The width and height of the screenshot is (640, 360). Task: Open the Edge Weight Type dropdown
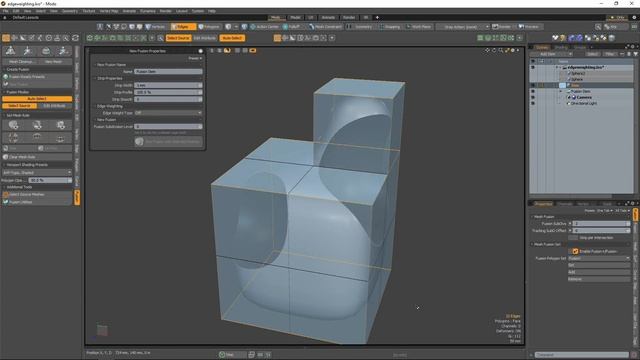pos(168,113)
